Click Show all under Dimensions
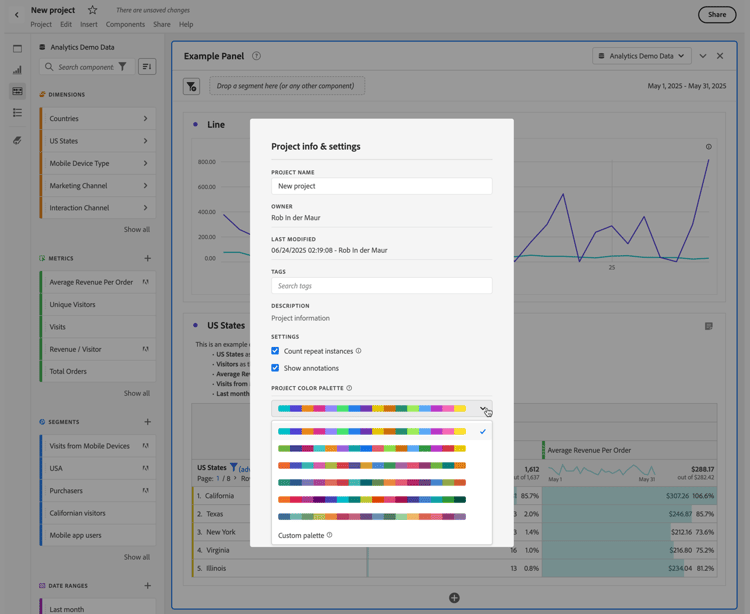The width and height of the screenshot is (750, 614). [x=137, y=230]
